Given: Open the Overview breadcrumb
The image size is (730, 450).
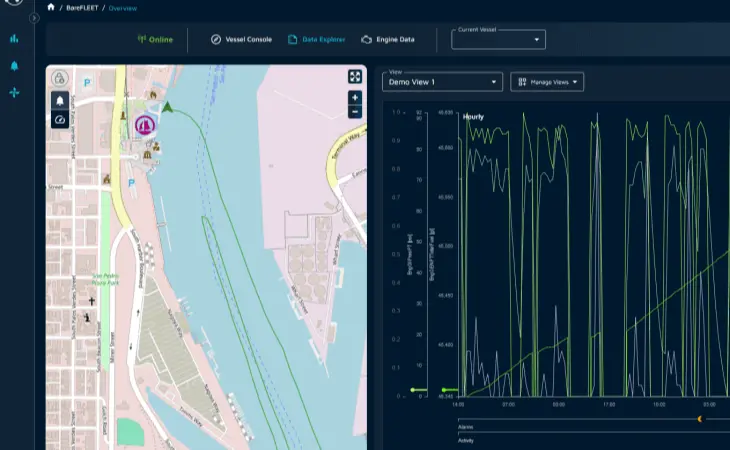Looking at the screenshot, I should pos(122,8).
